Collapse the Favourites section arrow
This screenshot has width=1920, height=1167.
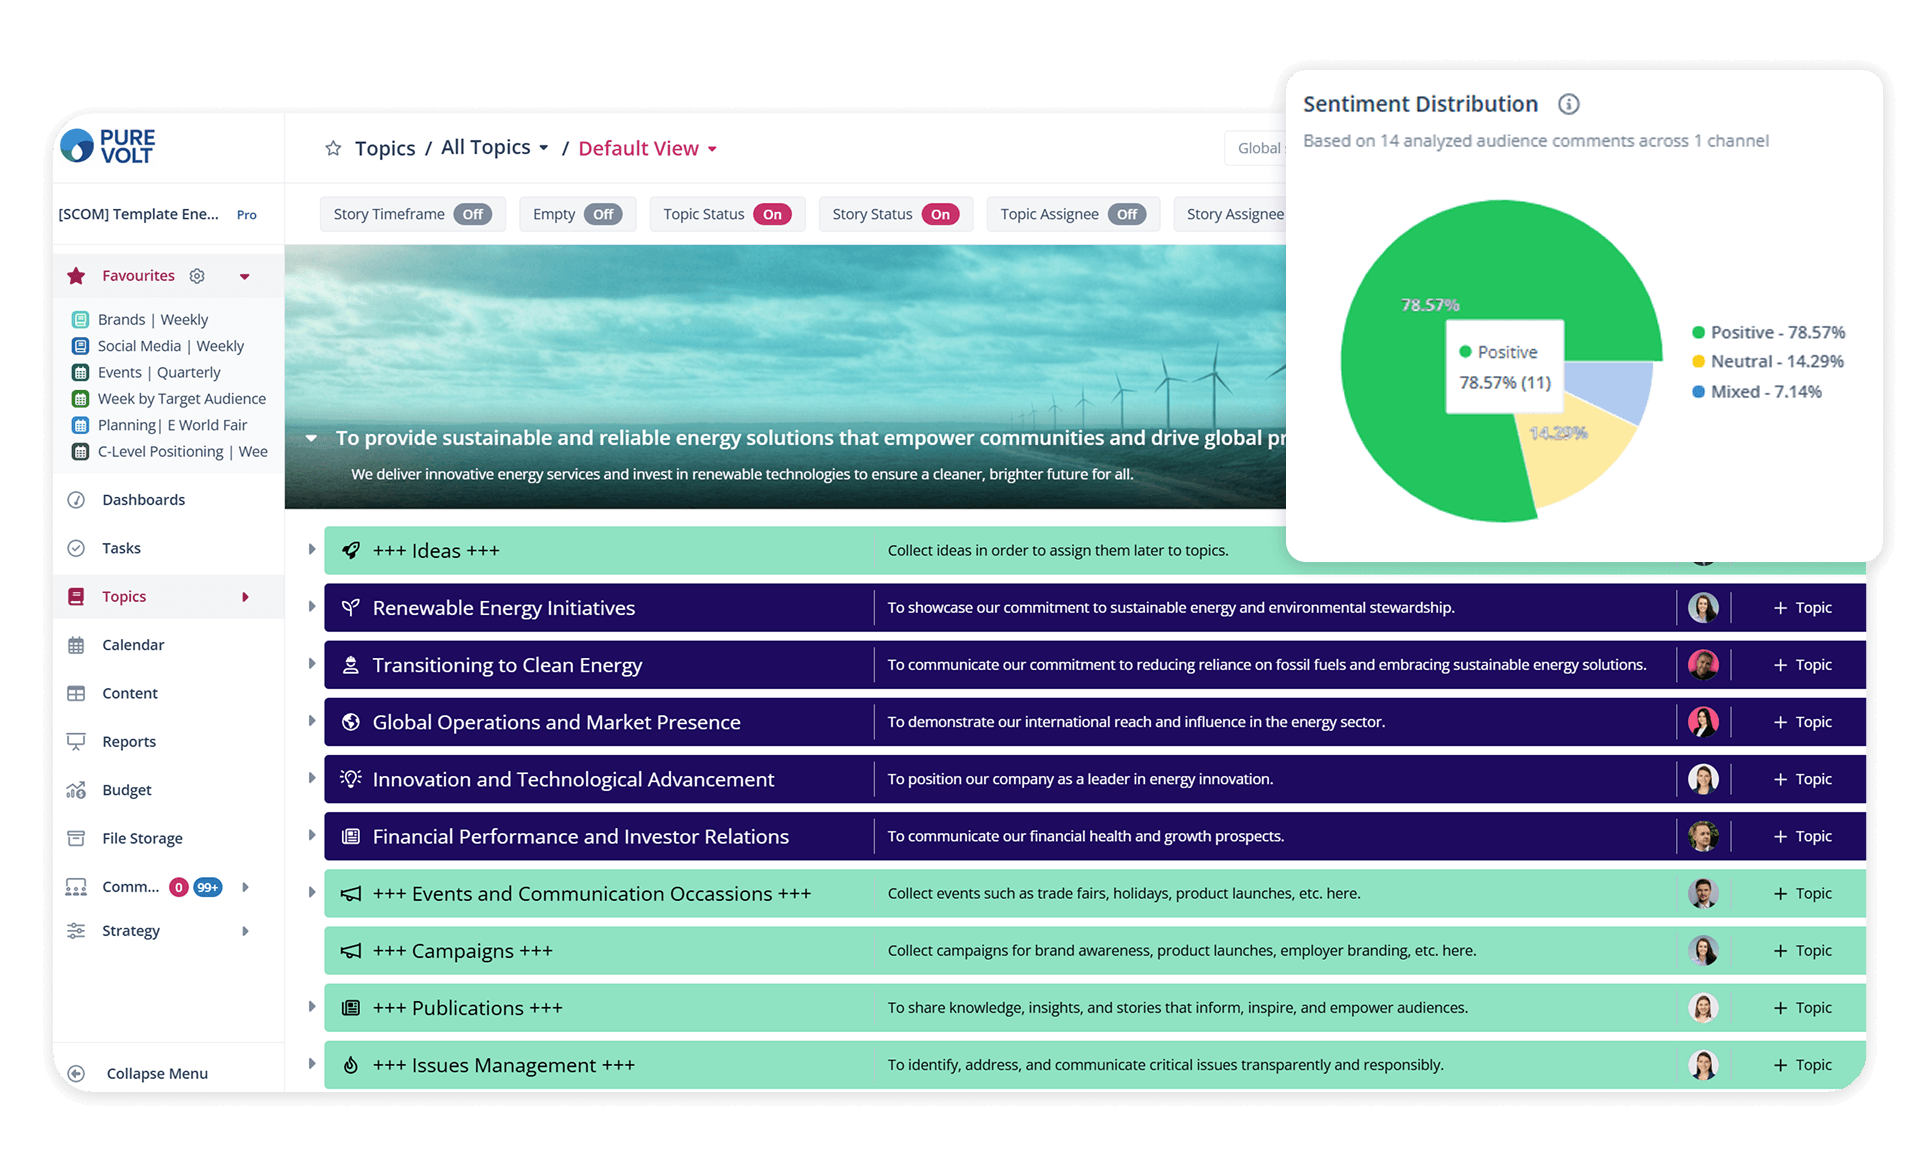tap(245, 277)
